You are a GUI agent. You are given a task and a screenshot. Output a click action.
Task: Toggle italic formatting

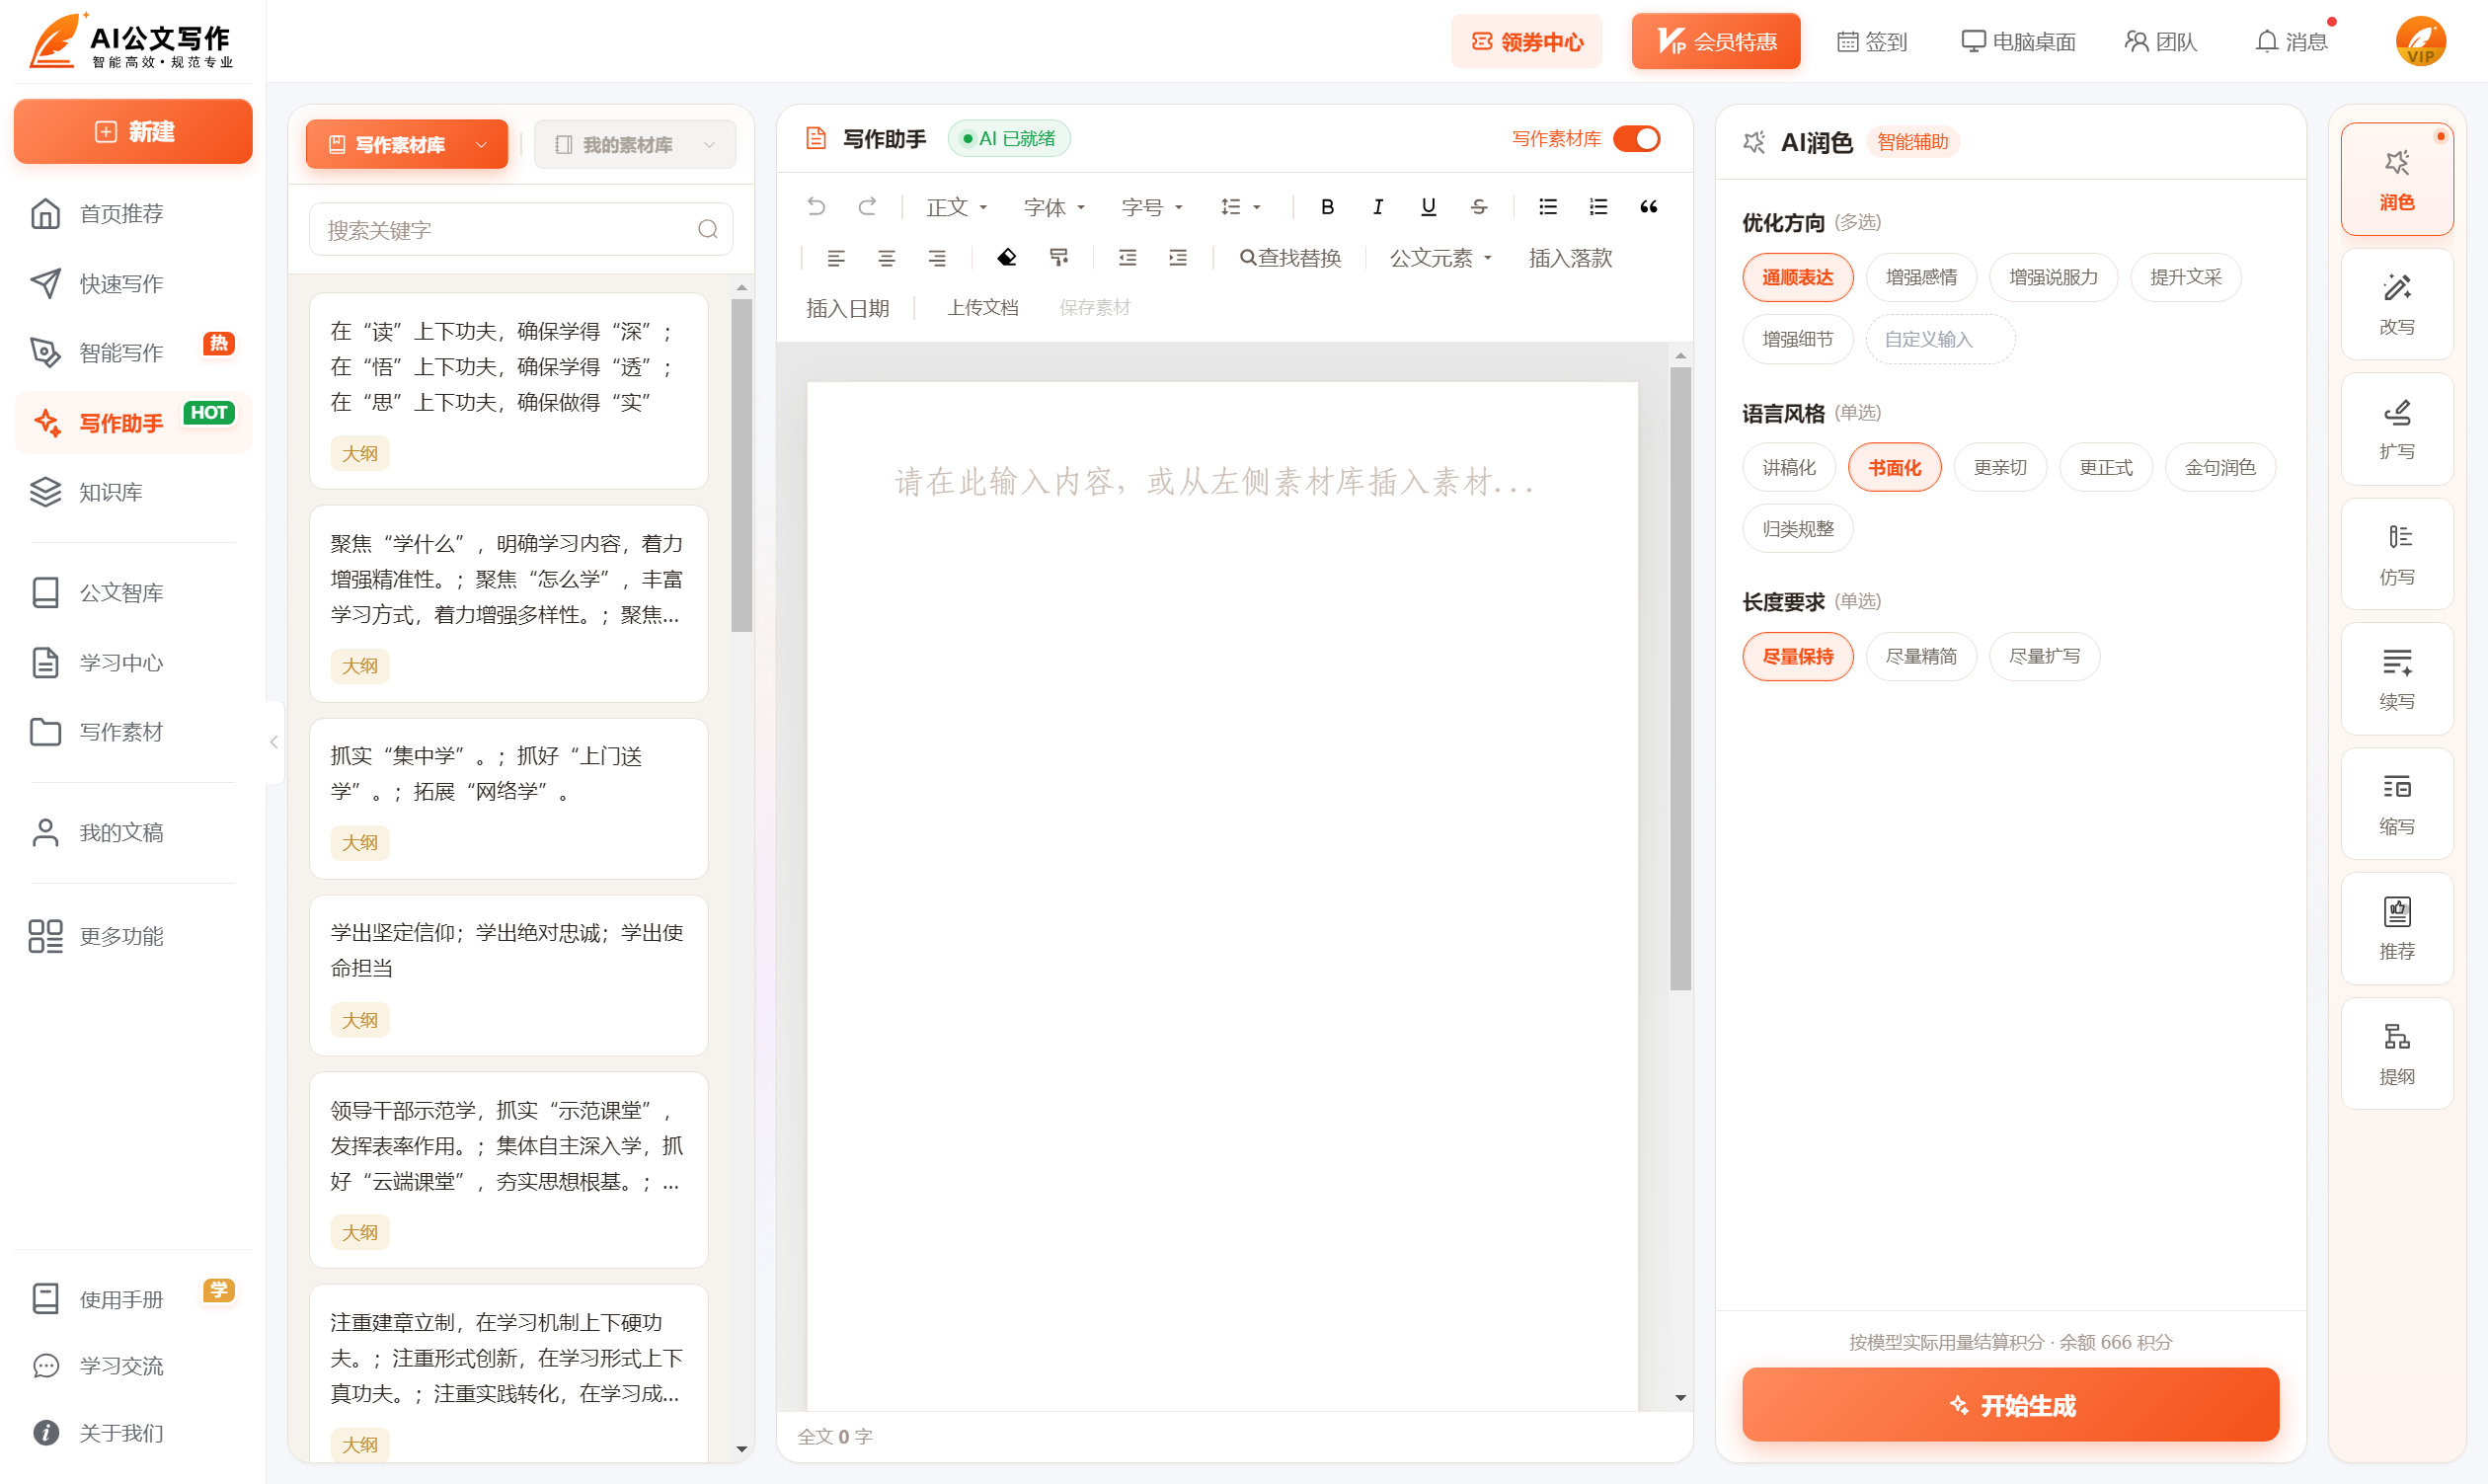[x=1377, y=206]
